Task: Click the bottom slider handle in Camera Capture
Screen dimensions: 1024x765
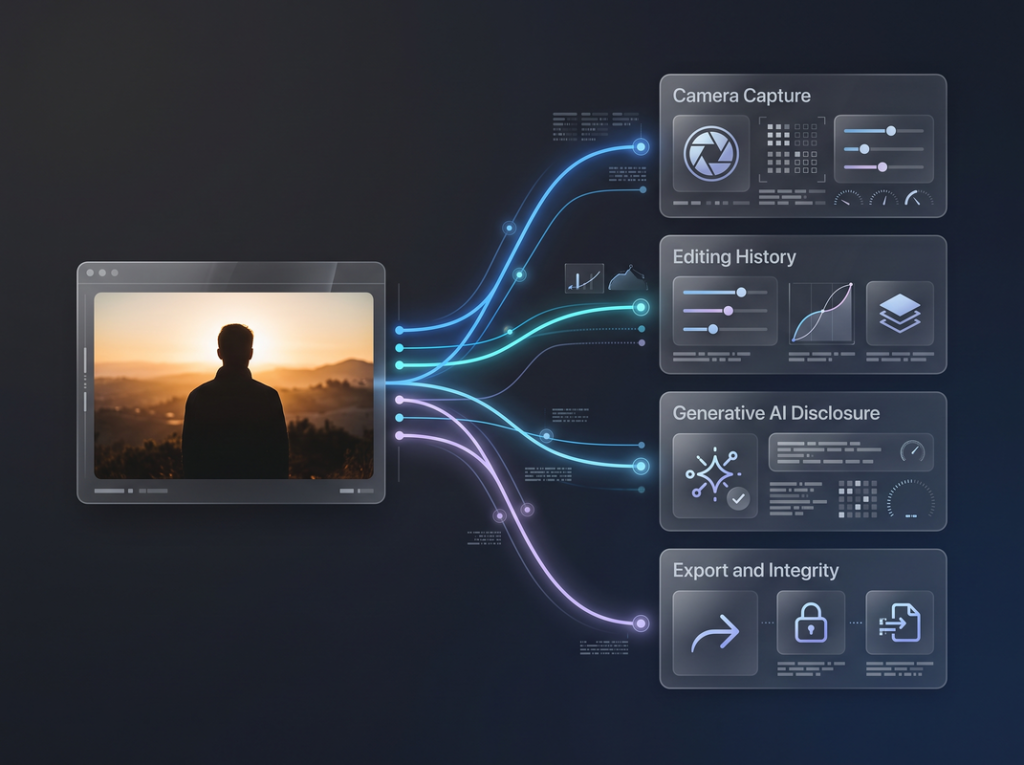Action: pyautogui.click(x=882, y=167)
